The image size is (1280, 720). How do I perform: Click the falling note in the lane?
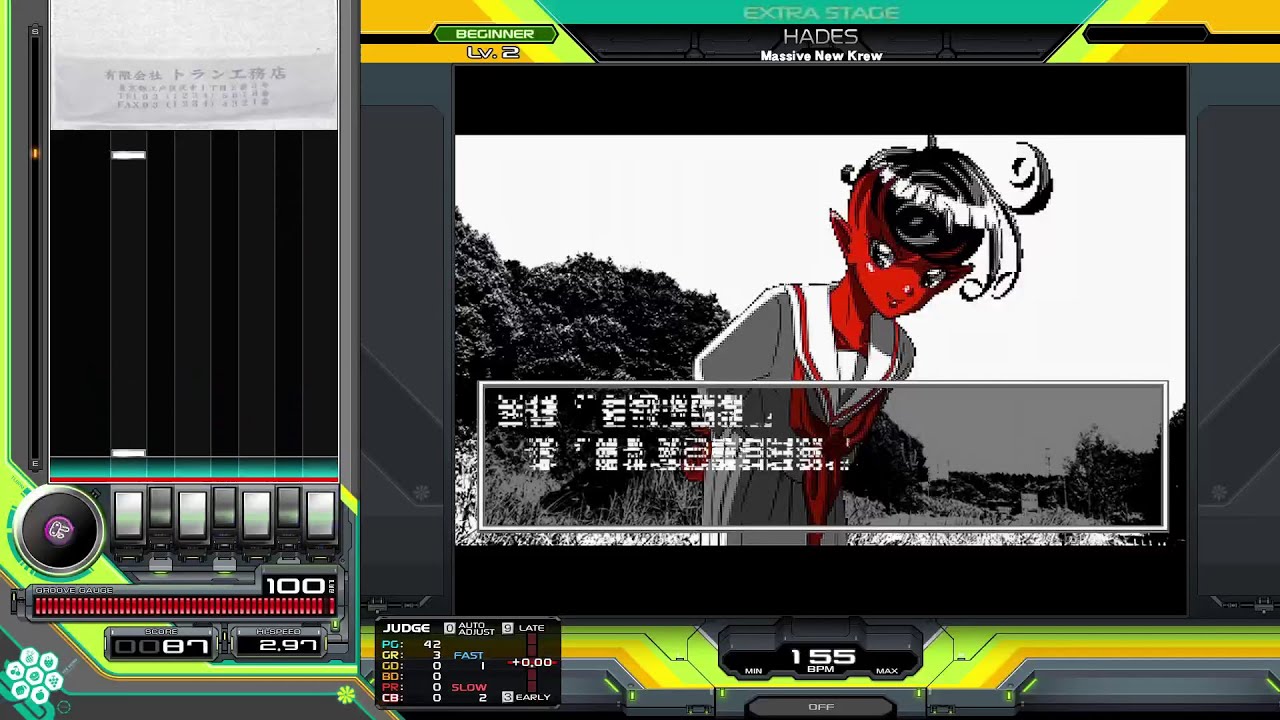(129, 155)
